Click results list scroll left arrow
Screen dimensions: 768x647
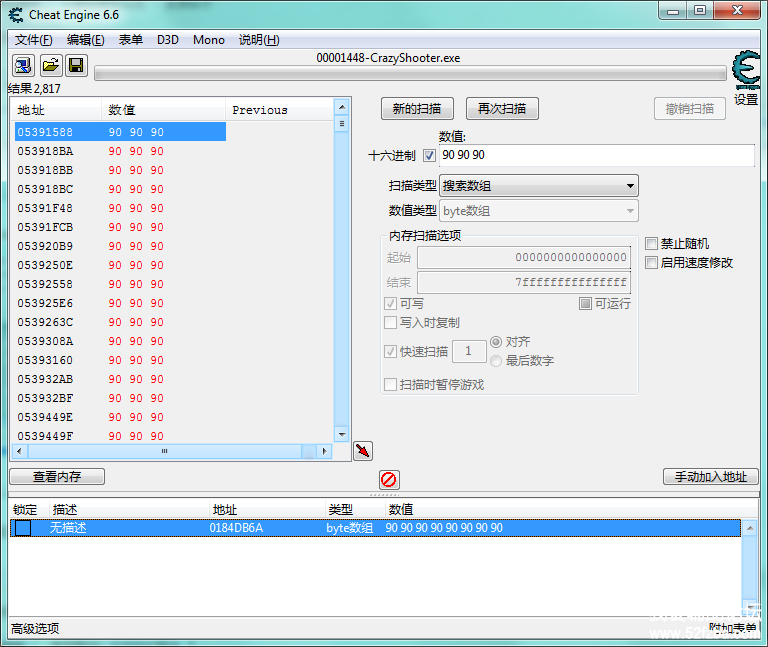point(19,451)
